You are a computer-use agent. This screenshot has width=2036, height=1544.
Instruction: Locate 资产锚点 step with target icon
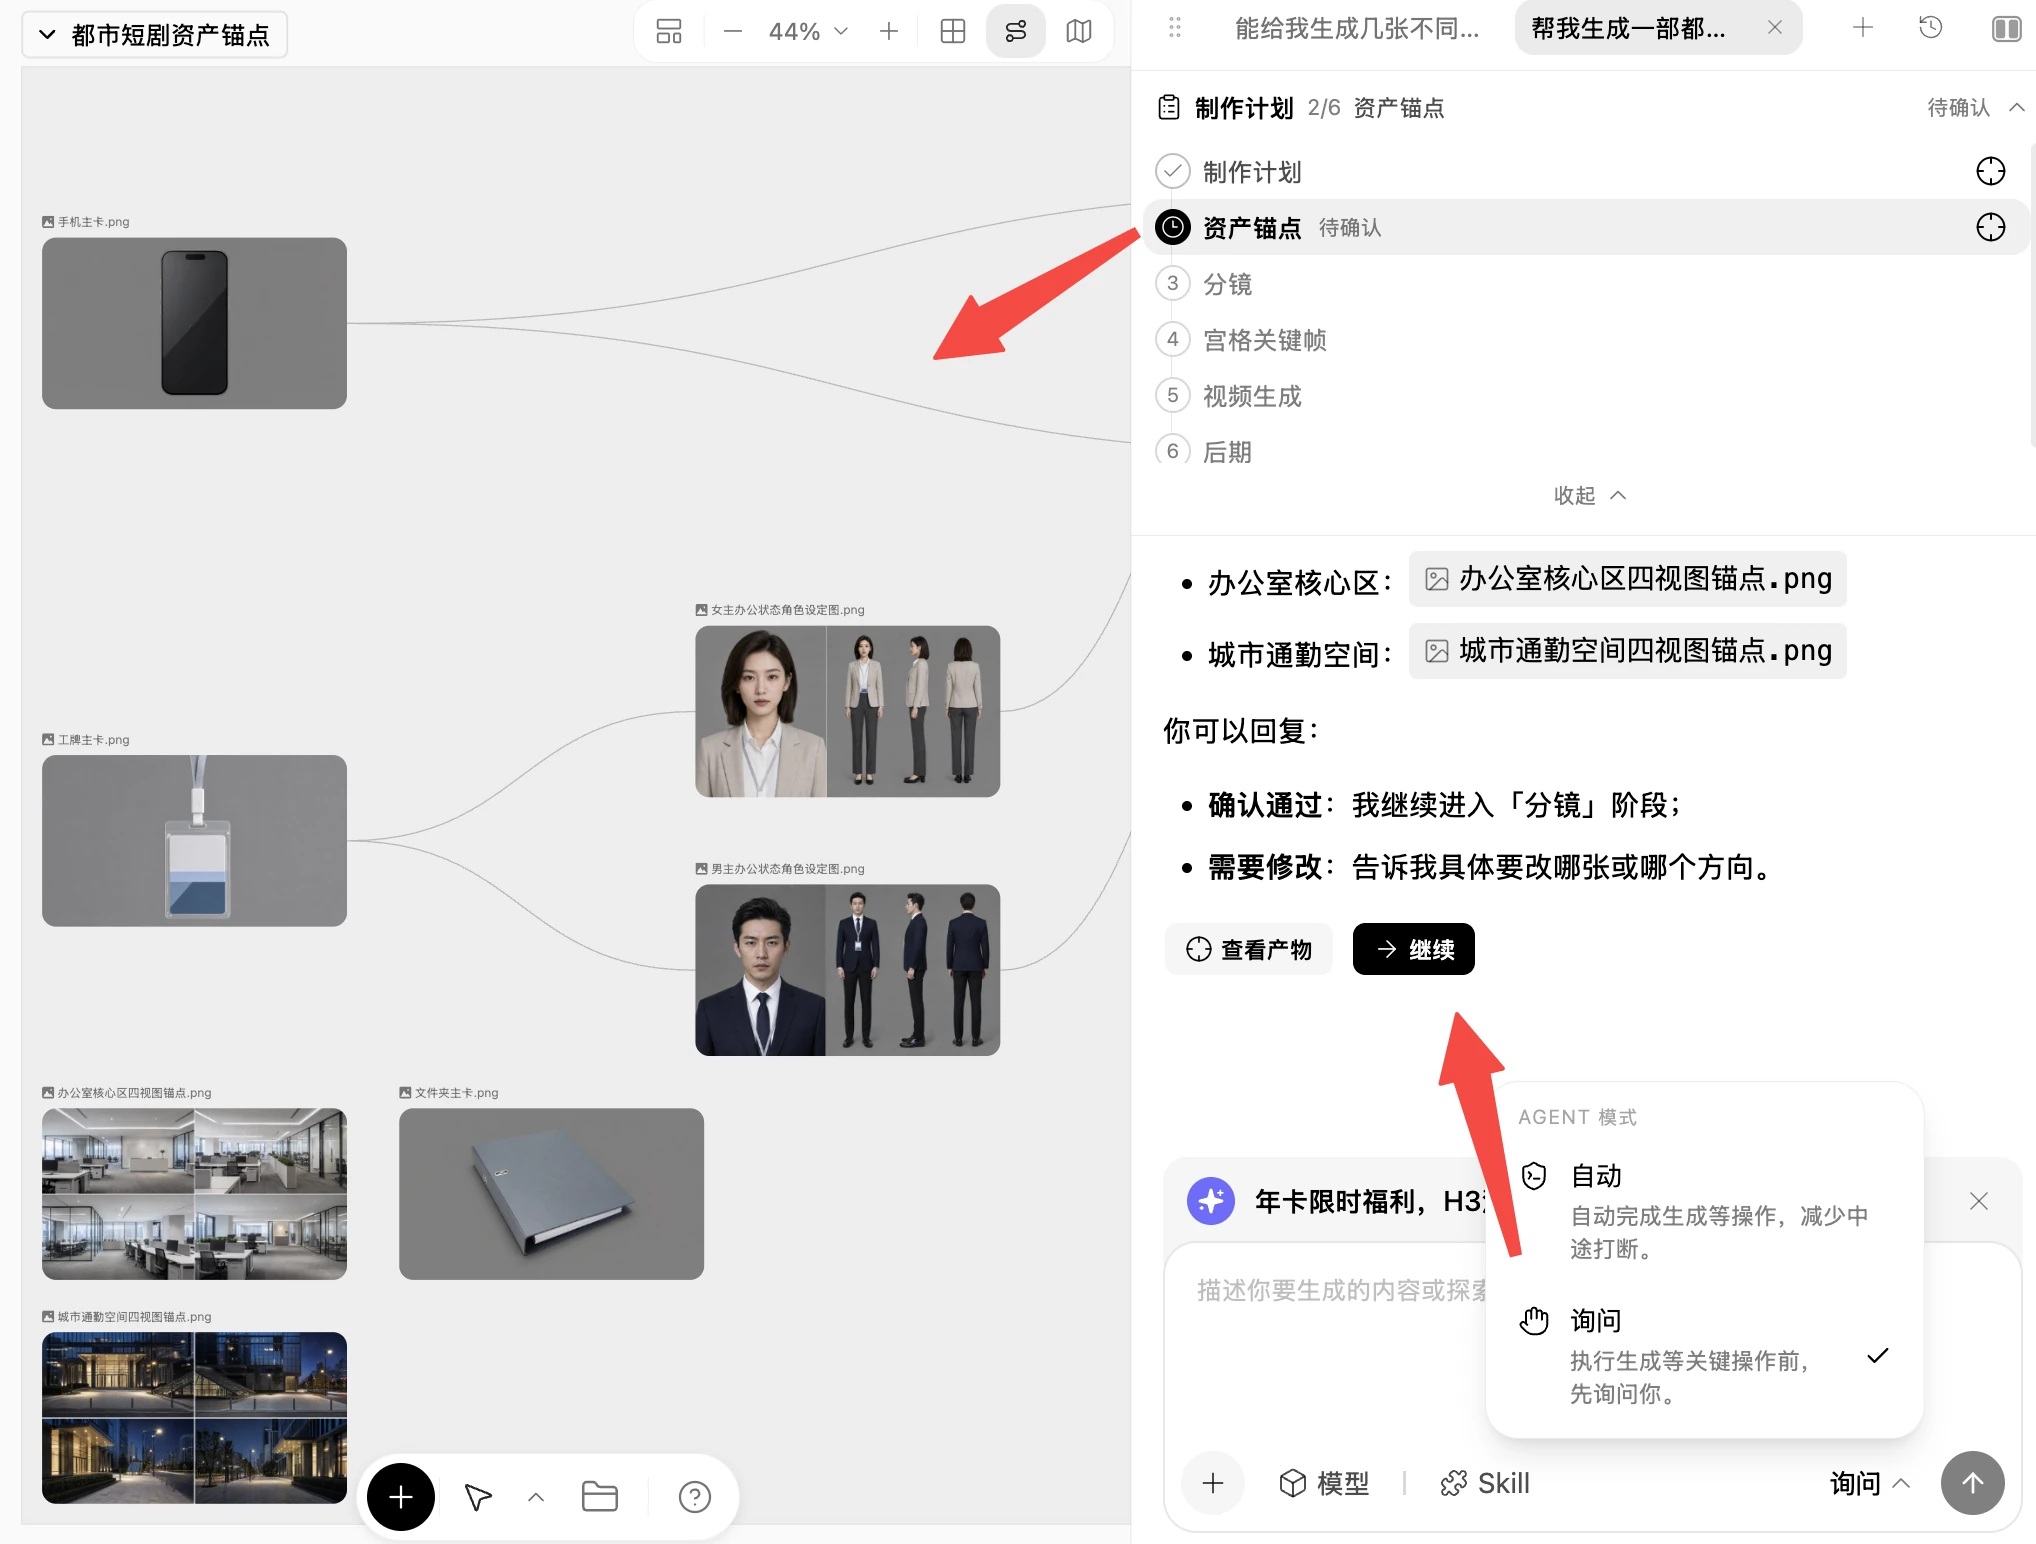[x=1990, y=227]
